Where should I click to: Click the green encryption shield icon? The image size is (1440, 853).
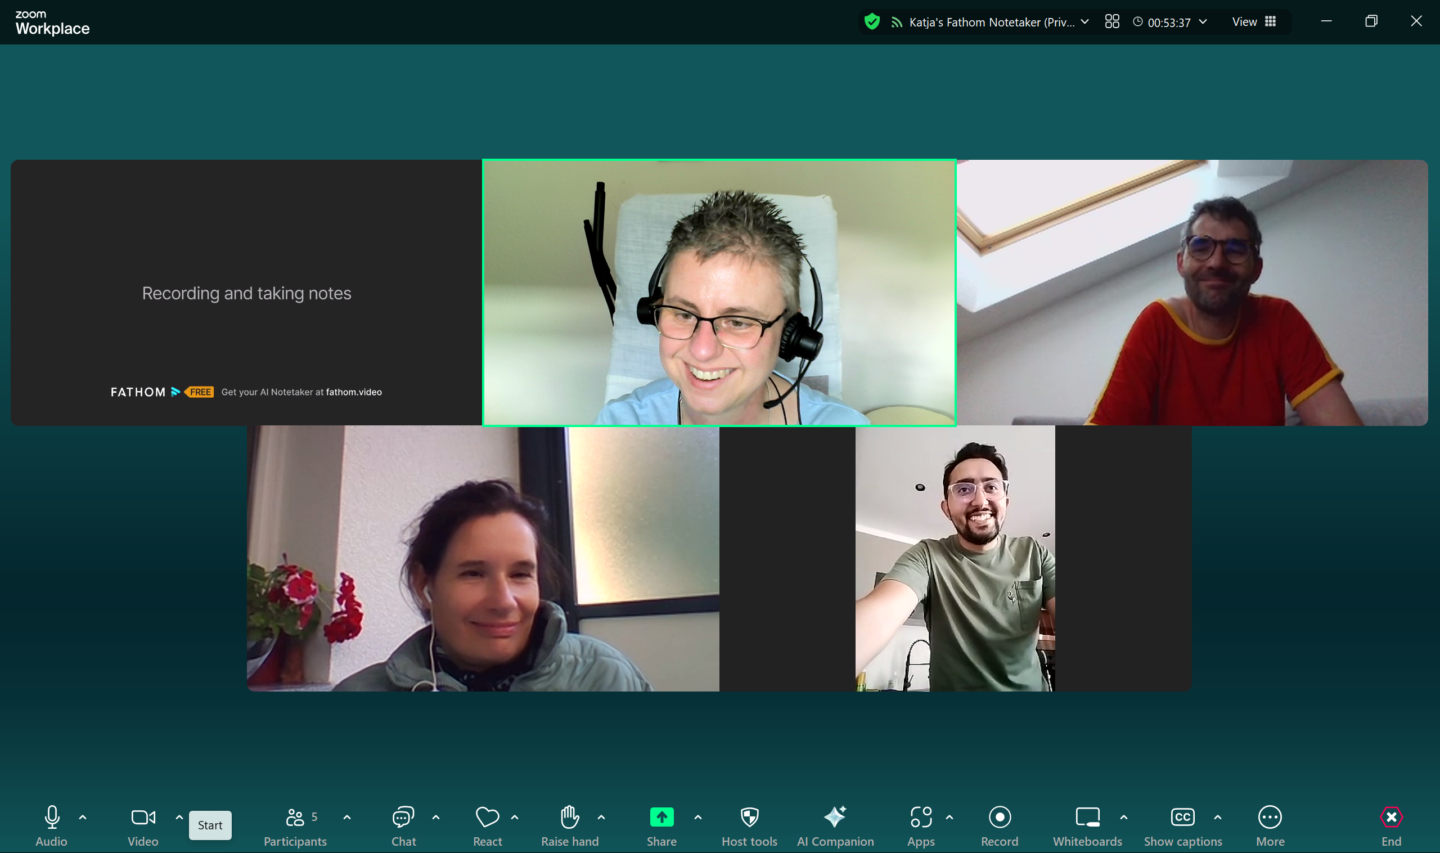point(872,21)
